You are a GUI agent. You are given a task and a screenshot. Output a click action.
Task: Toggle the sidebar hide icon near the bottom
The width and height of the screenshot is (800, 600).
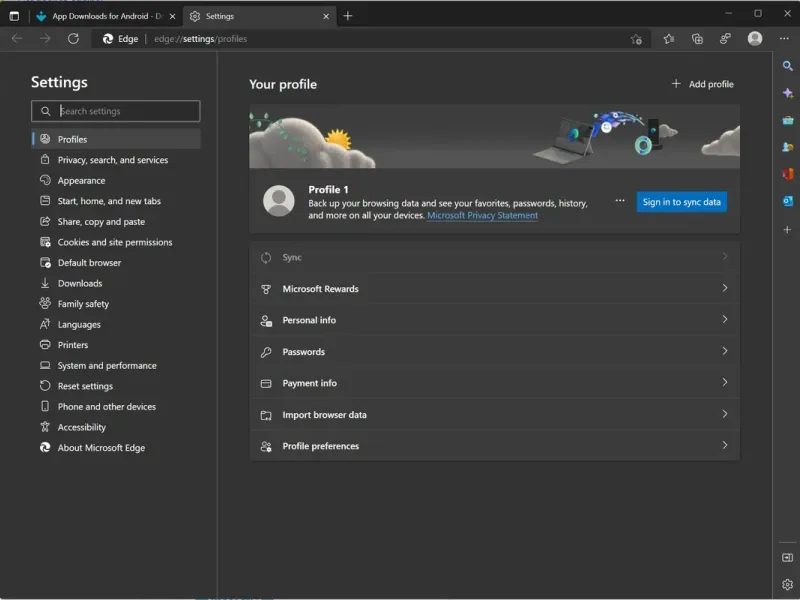pos(787,558)
